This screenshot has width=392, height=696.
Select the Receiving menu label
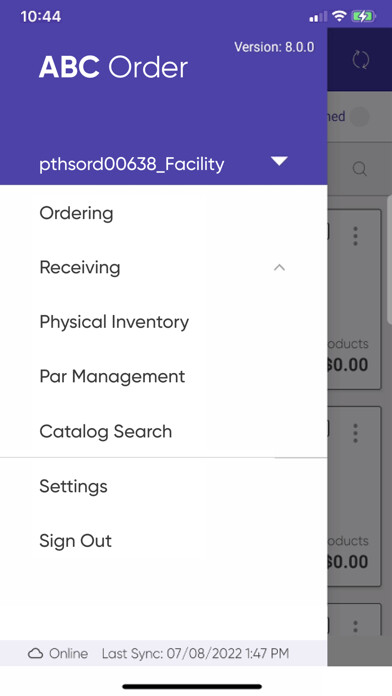pos(80,268)
